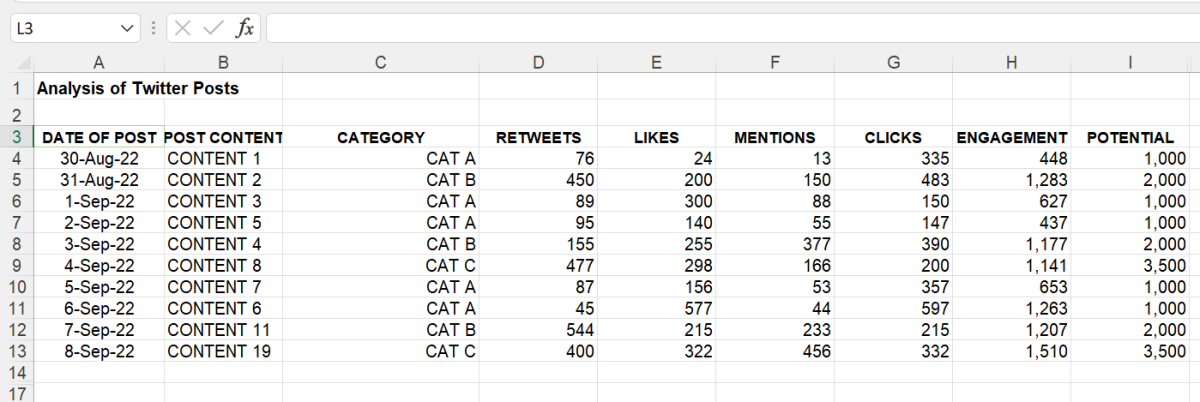Select the ENGAGEMENT header cell

coord(1011,137)
